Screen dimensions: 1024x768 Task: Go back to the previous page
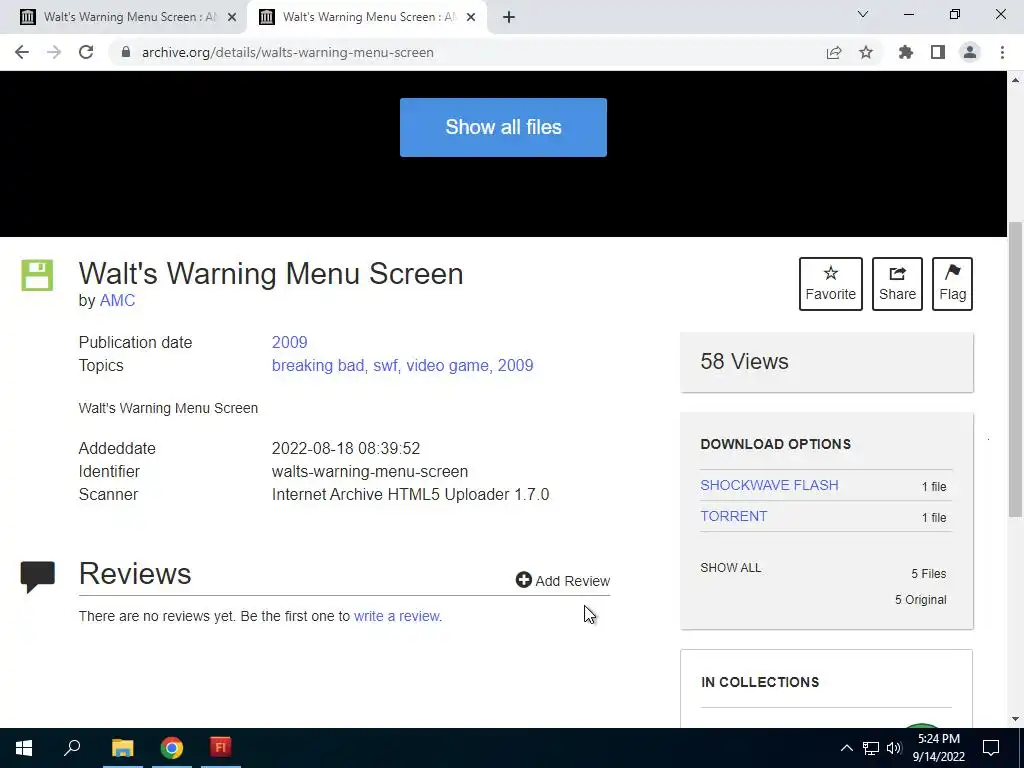point(22,52)
